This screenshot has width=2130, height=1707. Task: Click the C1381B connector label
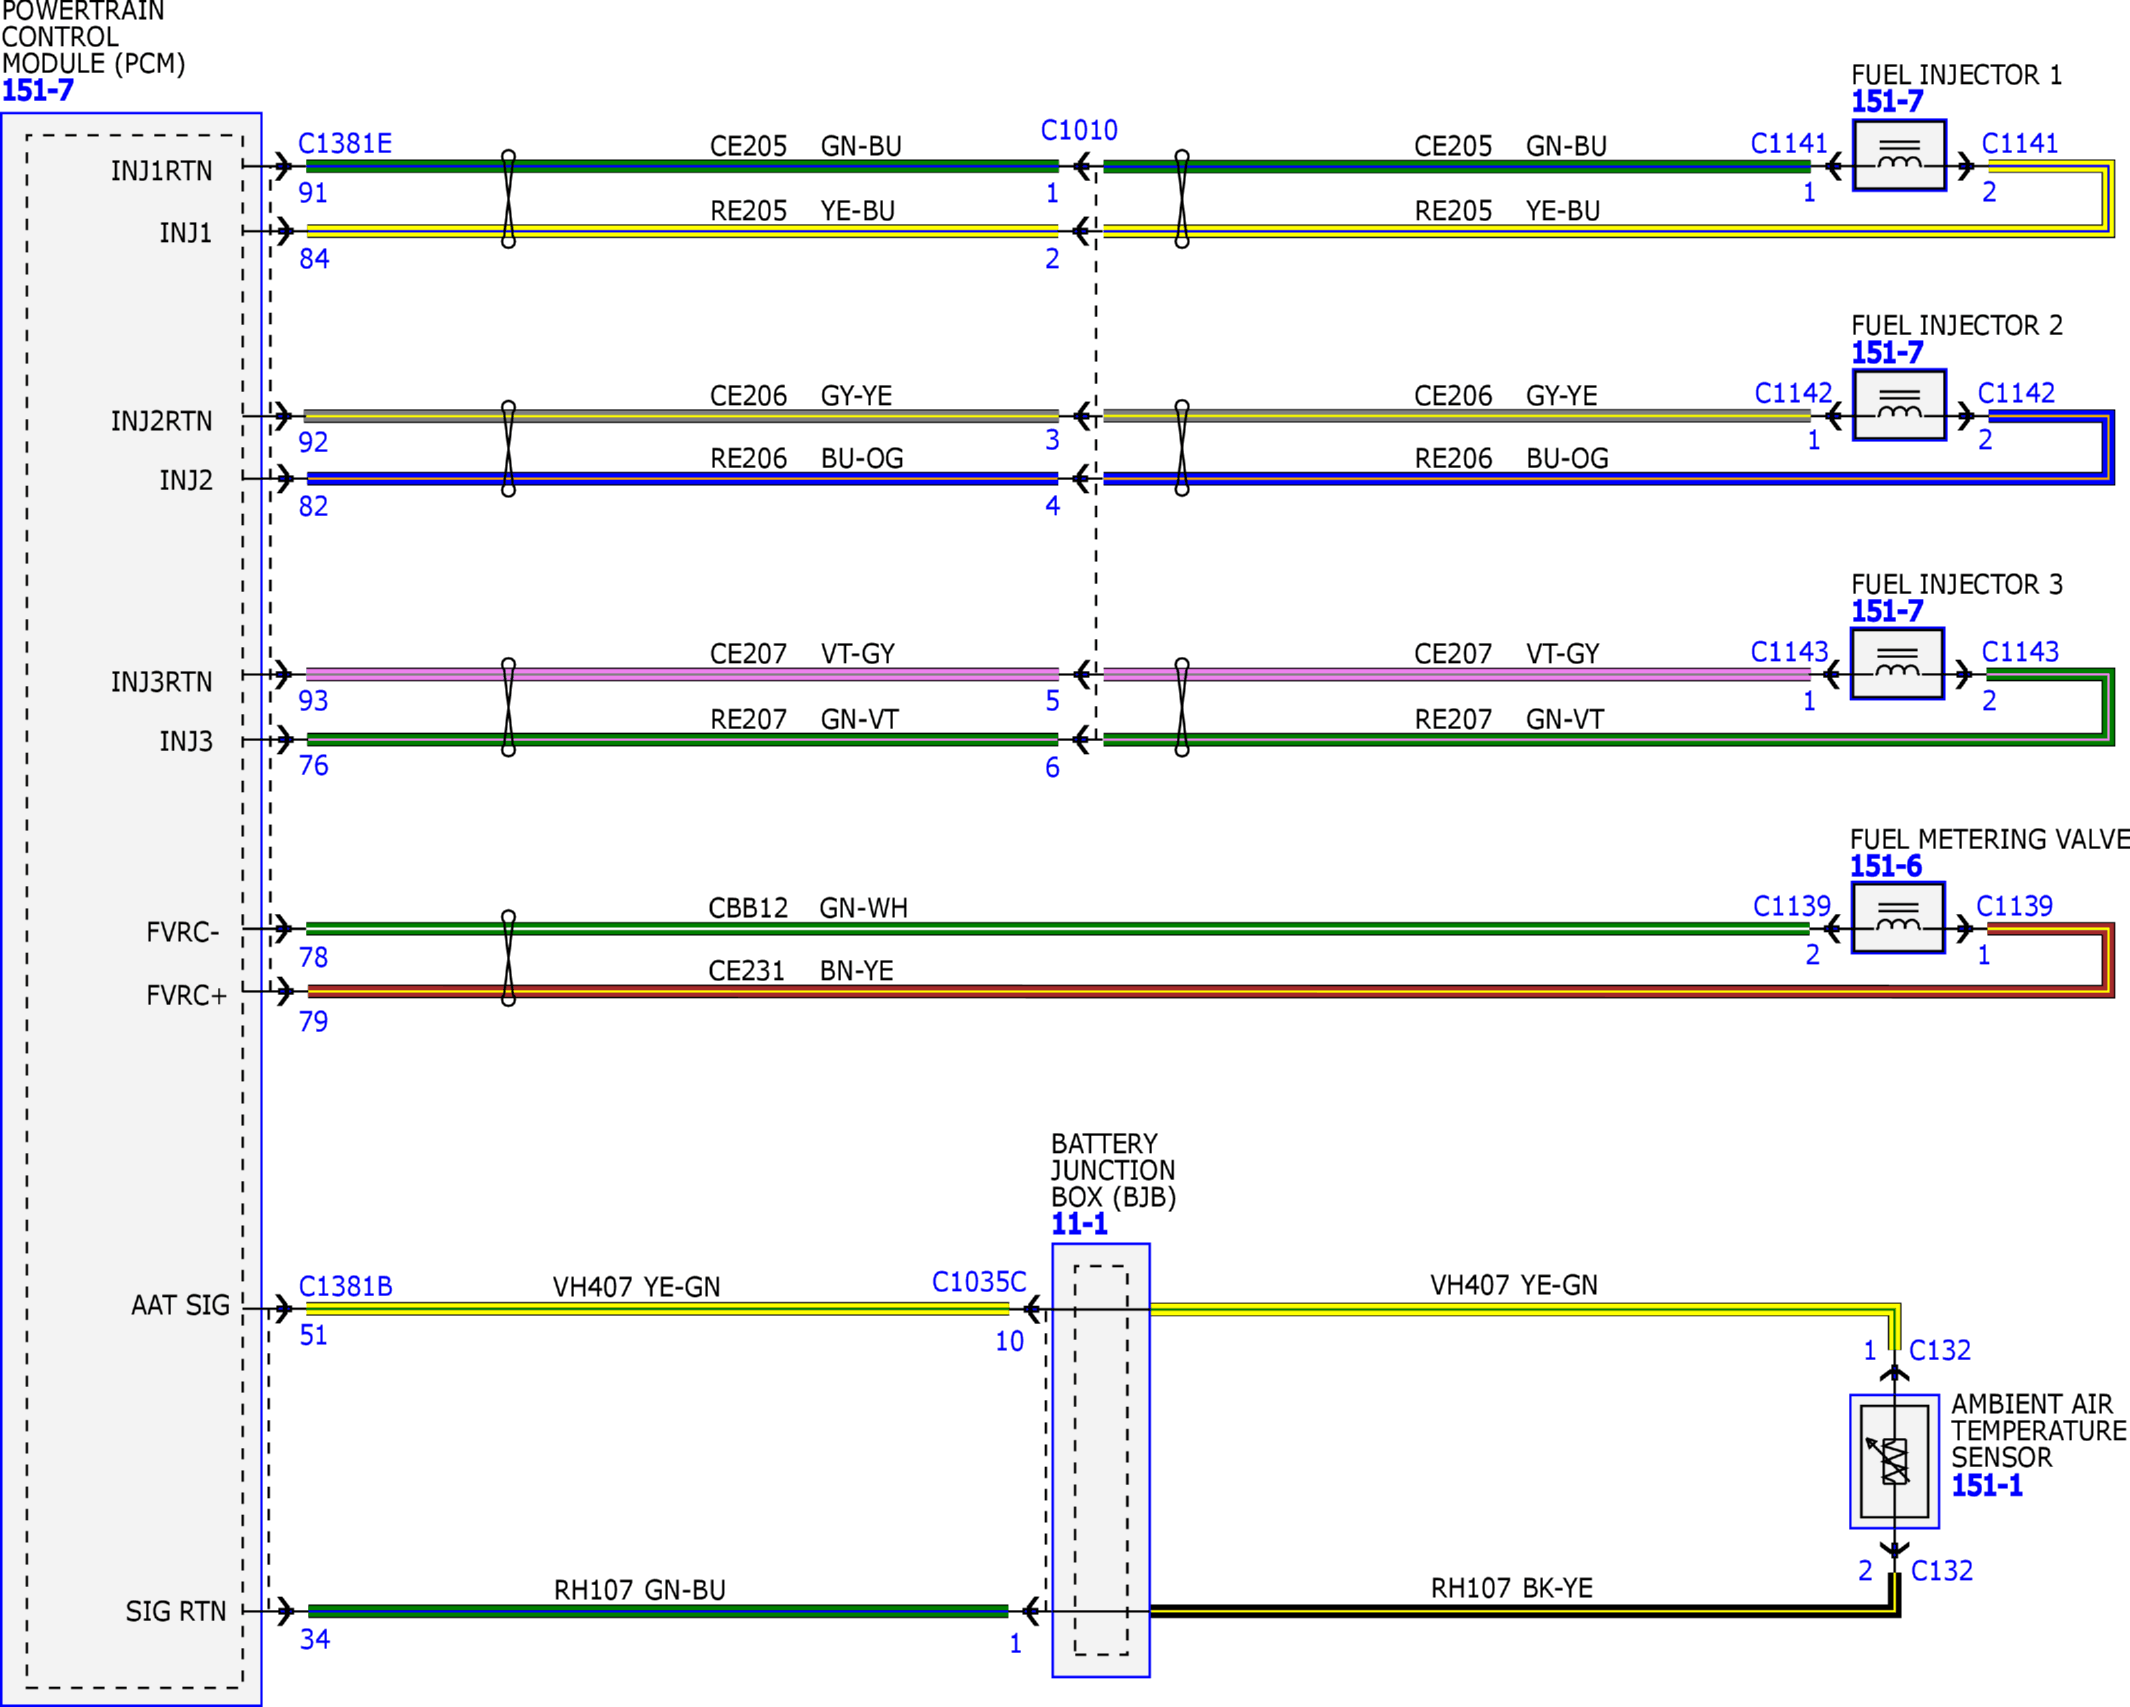[x=346, y=1286]
